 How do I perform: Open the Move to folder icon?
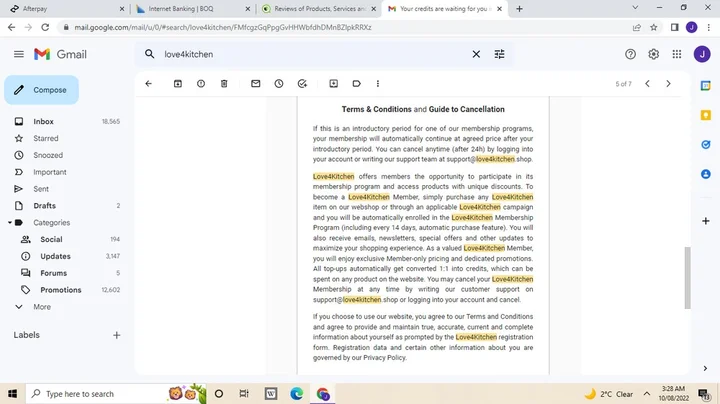coord(333,84)
